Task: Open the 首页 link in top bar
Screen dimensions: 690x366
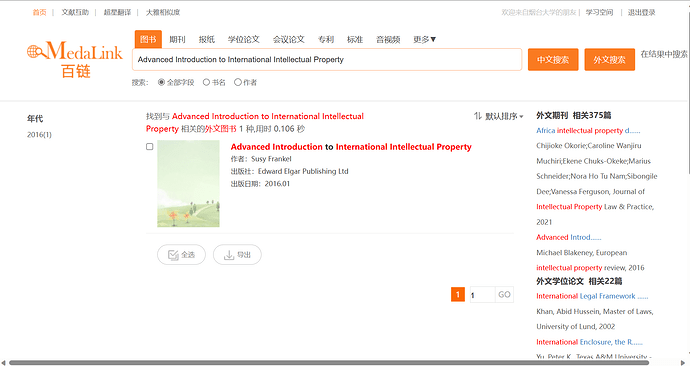Action: point(39,12)
